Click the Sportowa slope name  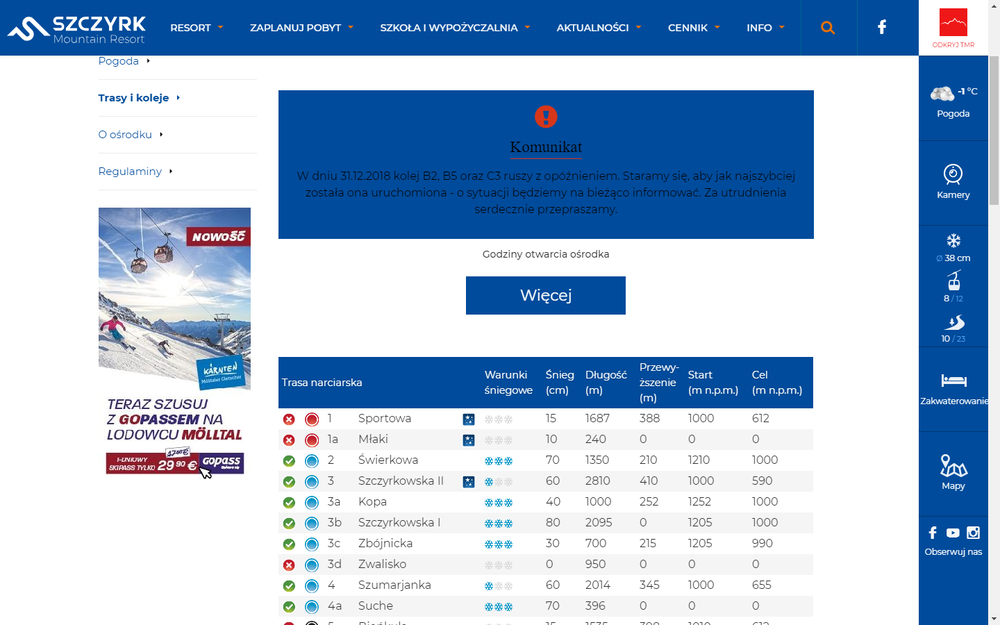(x=385, y=418)
